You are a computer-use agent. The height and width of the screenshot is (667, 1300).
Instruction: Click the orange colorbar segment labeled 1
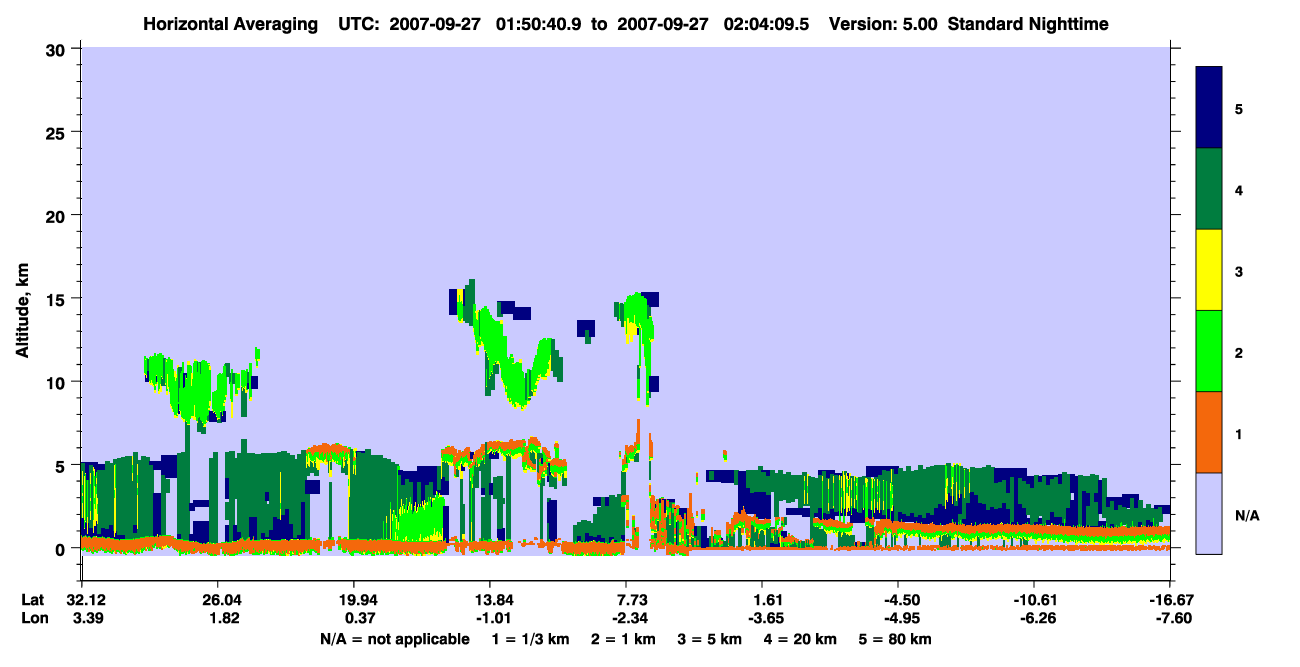pos(1209,432)
